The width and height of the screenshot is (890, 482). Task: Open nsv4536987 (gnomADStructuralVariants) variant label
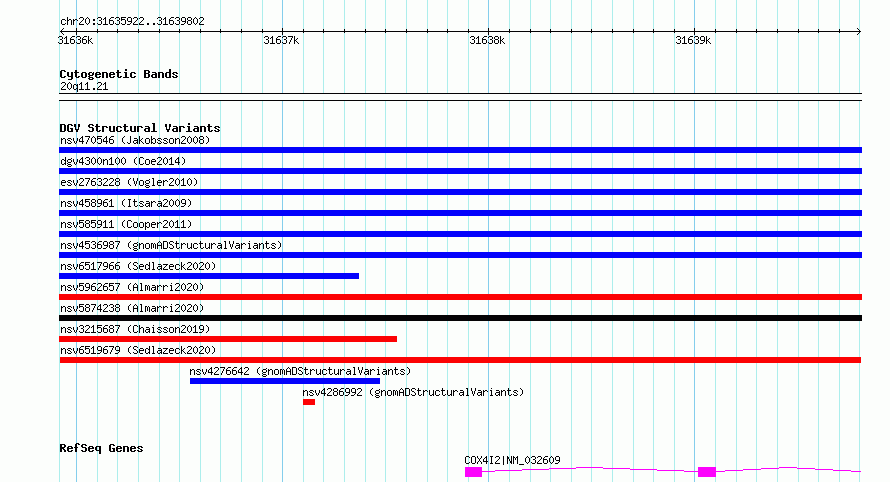[171, 245]
